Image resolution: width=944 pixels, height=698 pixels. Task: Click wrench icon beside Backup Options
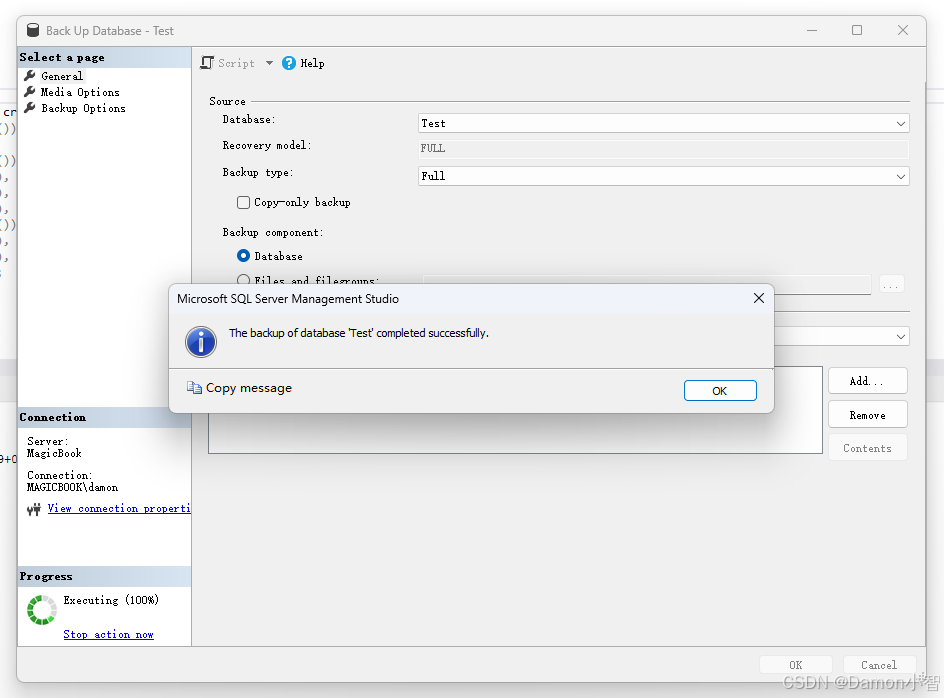coord(30,108)
